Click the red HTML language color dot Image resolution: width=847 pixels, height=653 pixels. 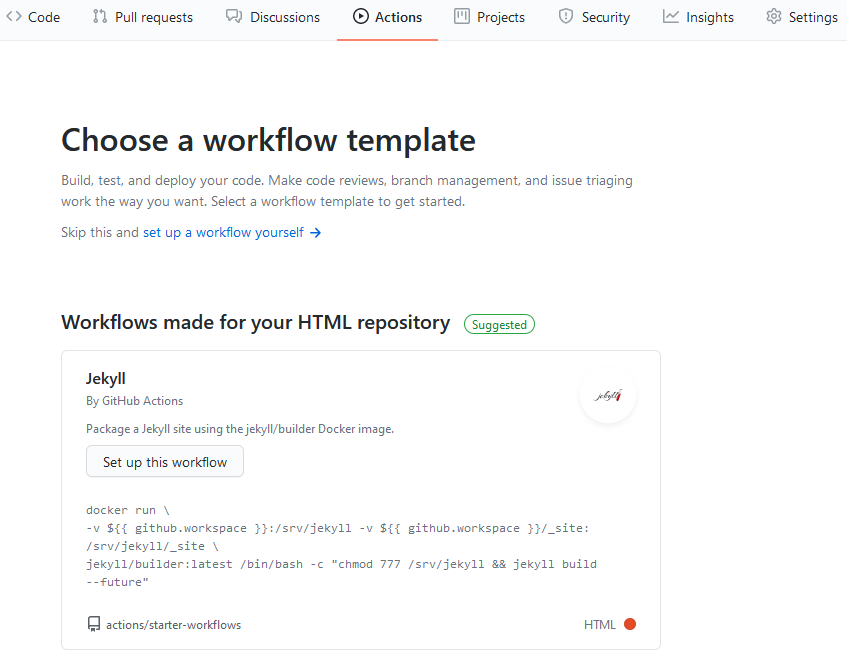click(x=630, y=625)
